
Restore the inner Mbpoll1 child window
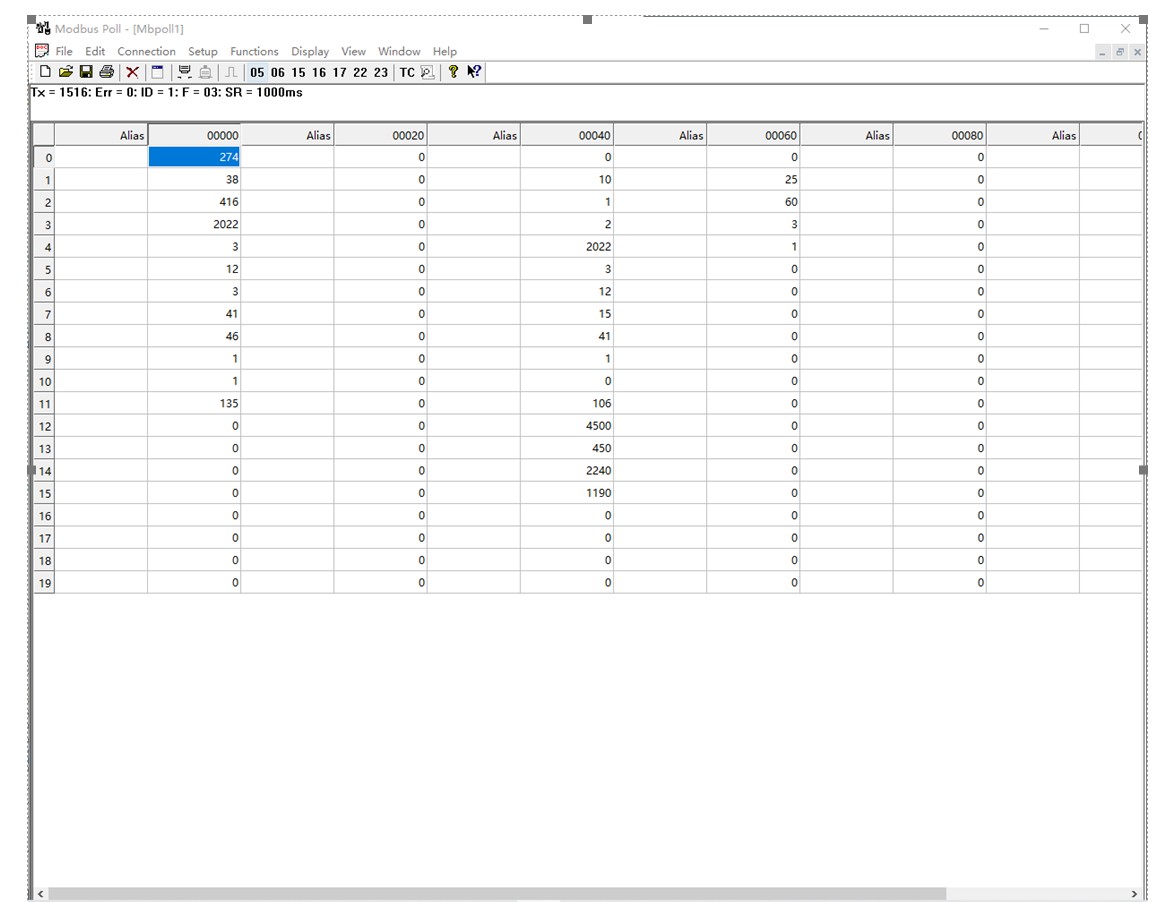1120,52
